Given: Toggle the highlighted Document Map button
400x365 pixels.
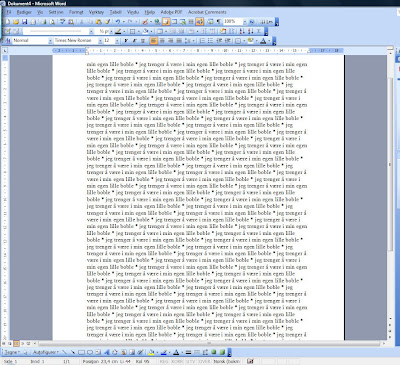Looking at the screenshot, I should click(x=200, y=22).
